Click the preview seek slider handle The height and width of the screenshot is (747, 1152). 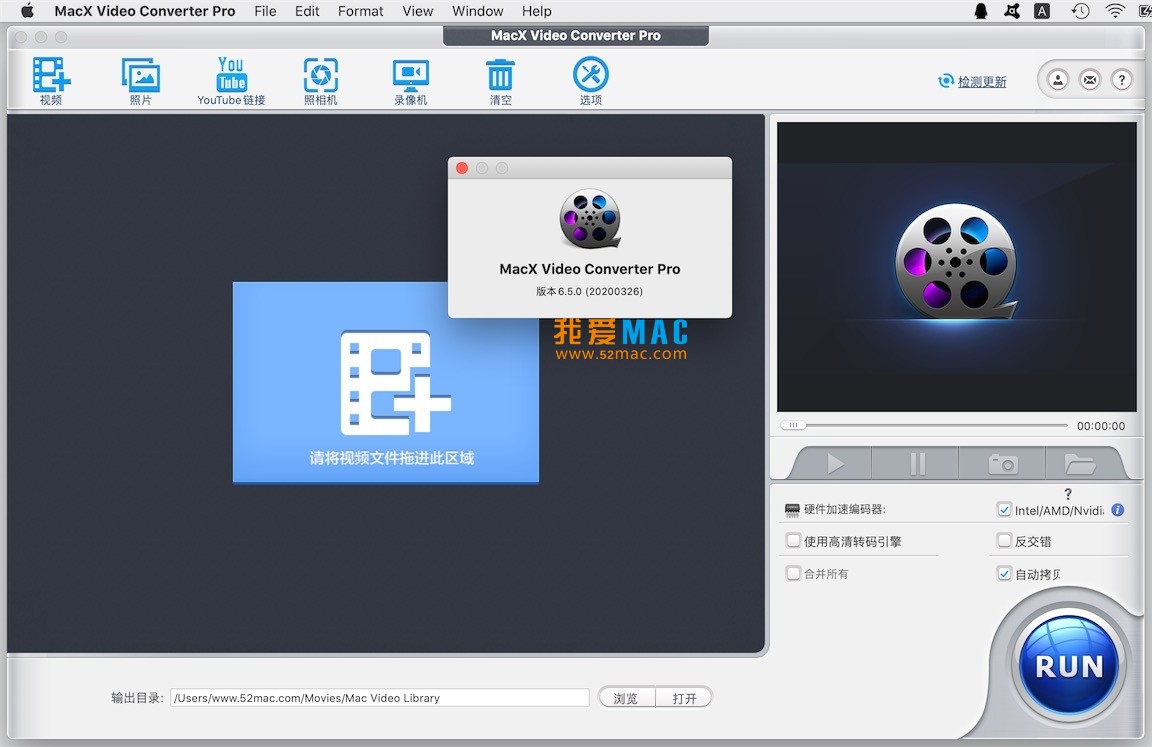pyautogui.click(x=793, y=425)
